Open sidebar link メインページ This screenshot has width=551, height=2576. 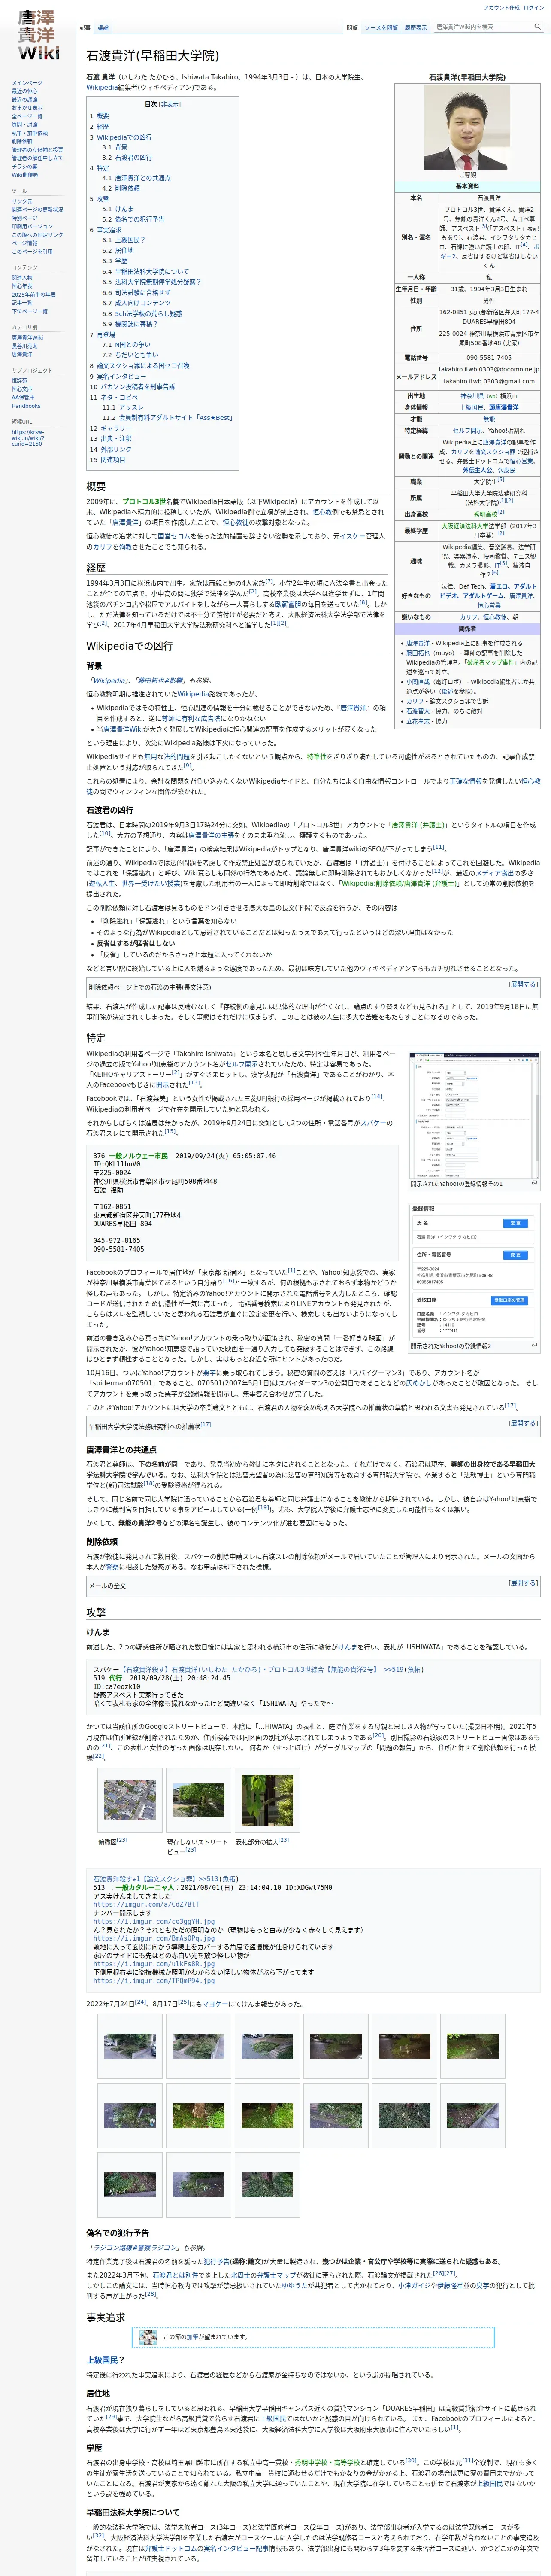tap(27, 83)
